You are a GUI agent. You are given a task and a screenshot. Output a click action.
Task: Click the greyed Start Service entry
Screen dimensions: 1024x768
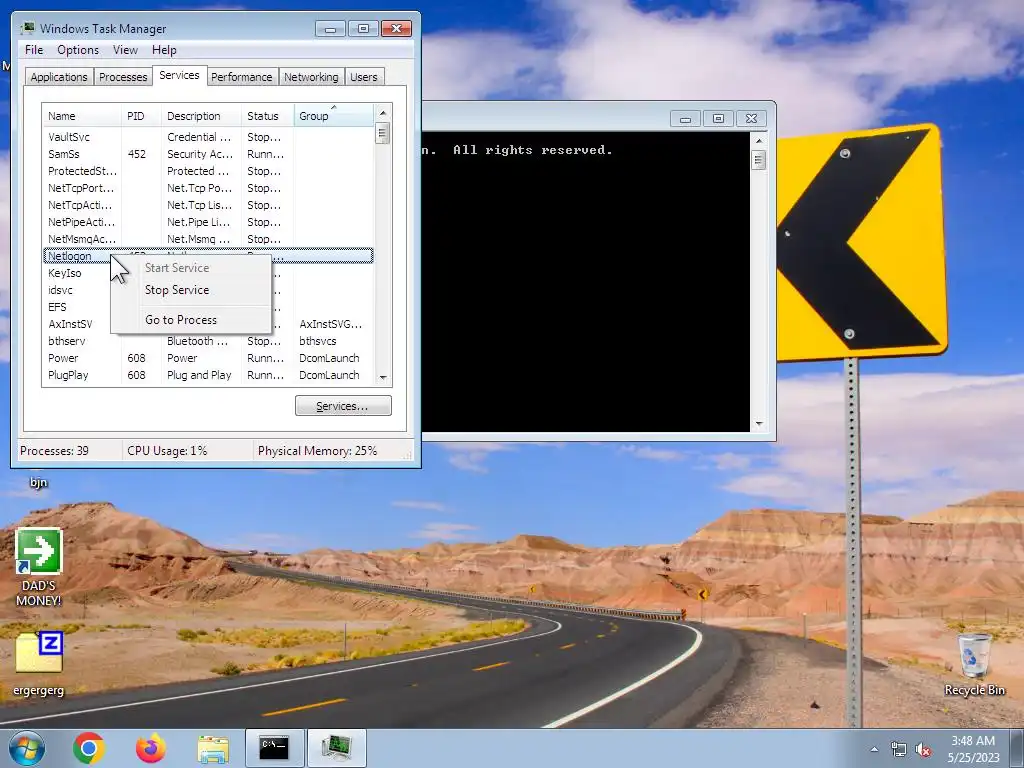[x=191, y=268]
